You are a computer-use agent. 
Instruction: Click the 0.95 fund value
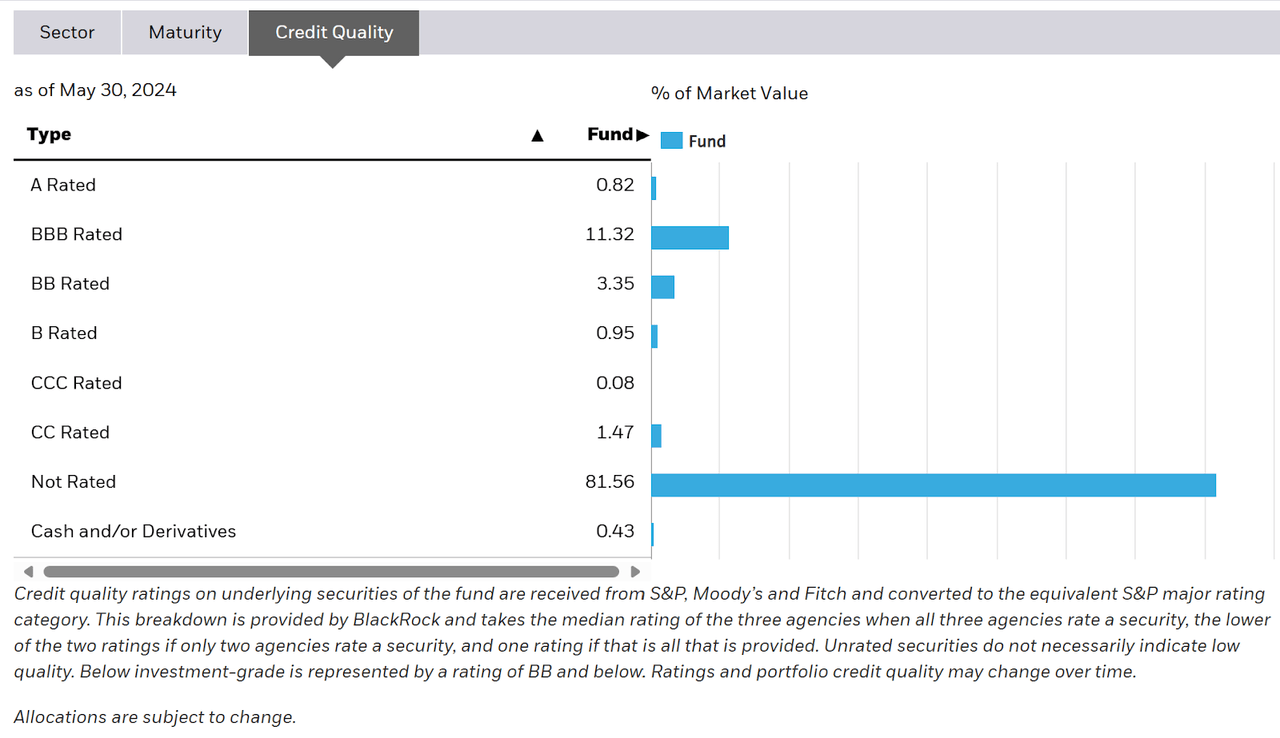tap(615, 333)
